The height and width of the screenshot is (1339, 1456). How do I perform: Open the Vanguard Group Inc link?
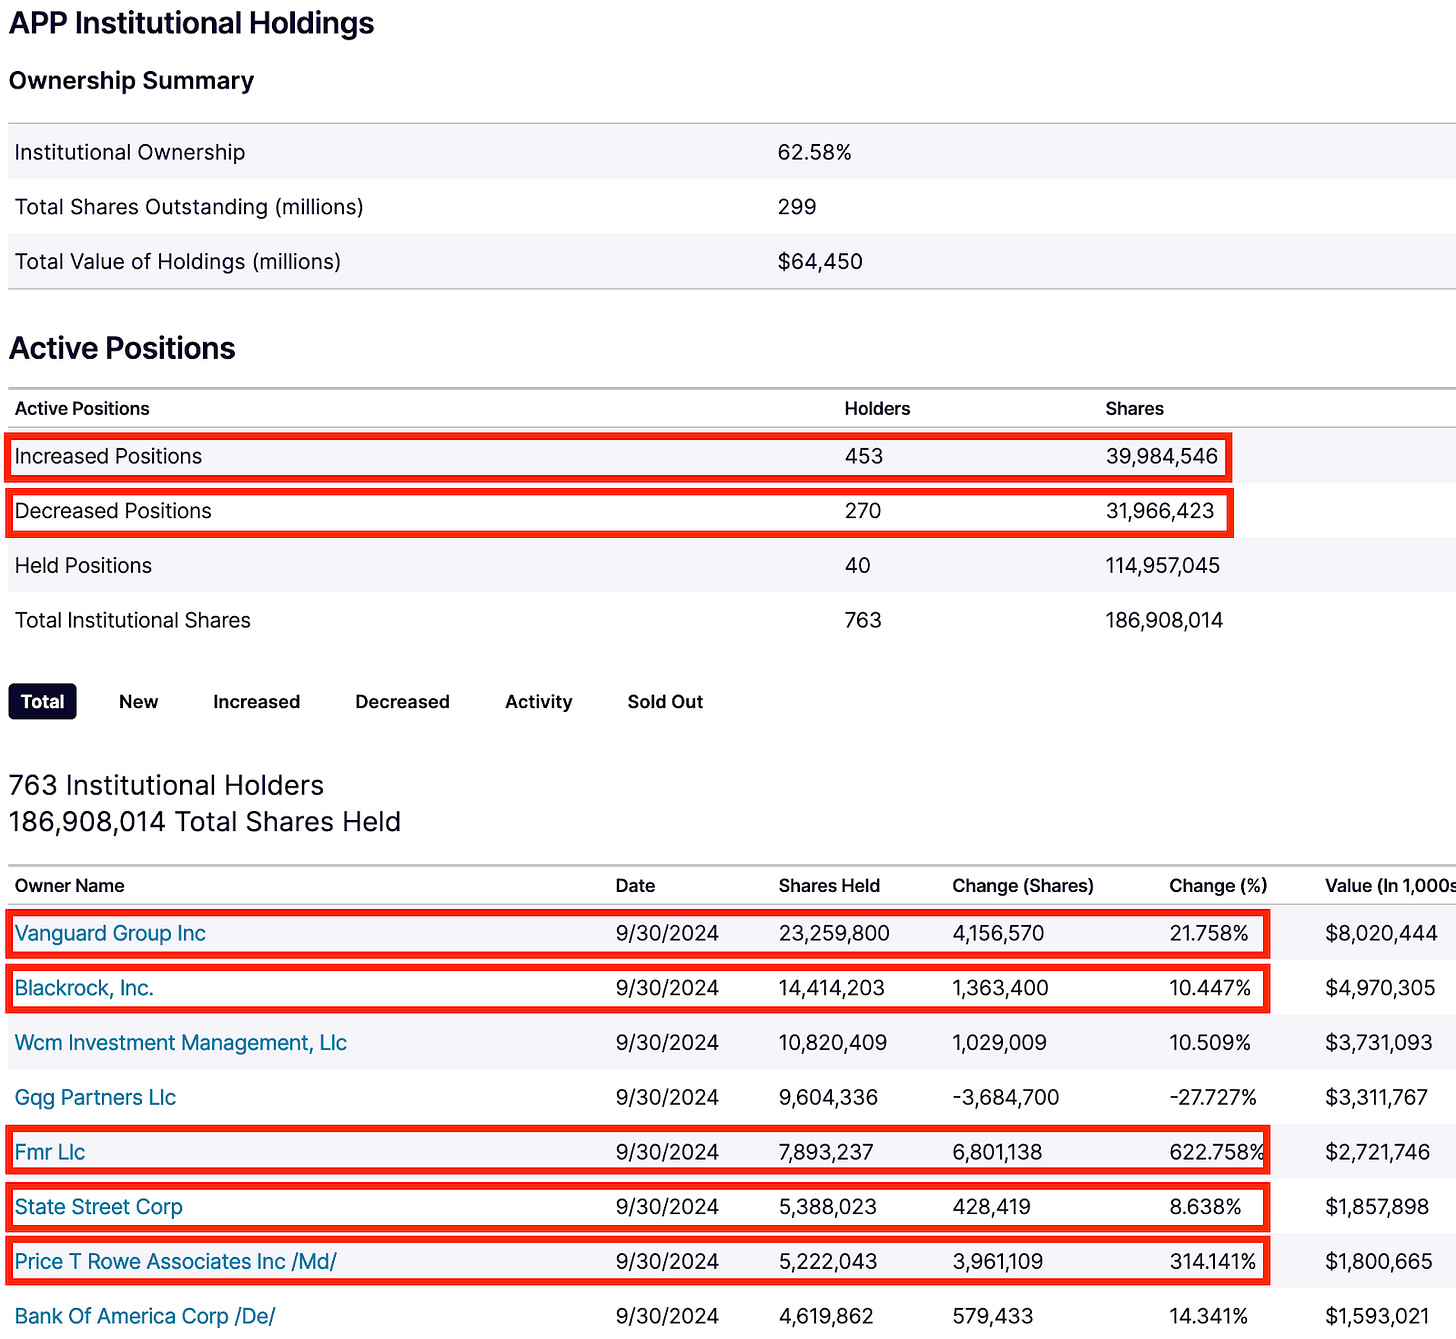click(110, 933)
